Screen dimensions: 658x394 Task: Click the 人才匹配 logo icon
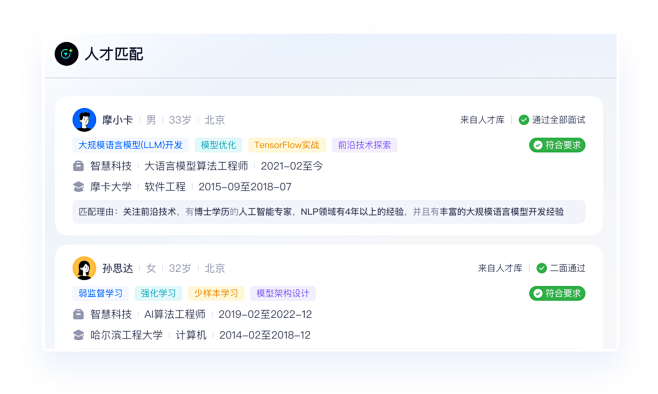pos(66,54)
